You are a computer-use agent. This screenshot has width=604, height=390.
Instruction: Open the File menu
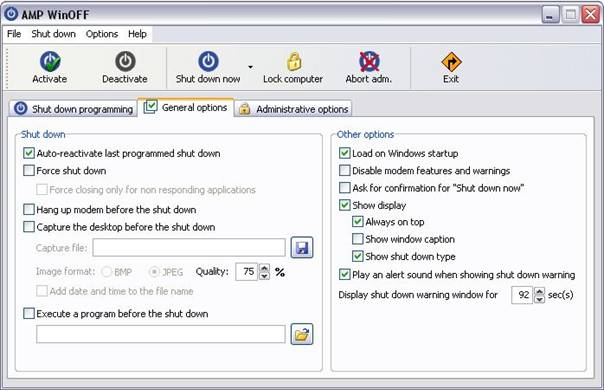point(14,34)
